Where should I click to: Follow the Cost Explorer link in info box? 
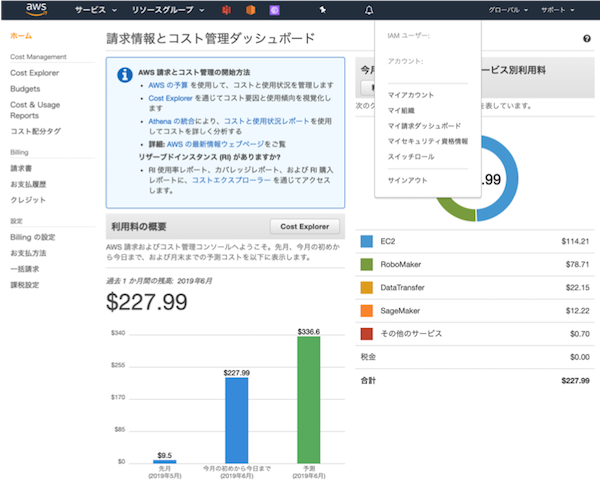coord(170,98)
